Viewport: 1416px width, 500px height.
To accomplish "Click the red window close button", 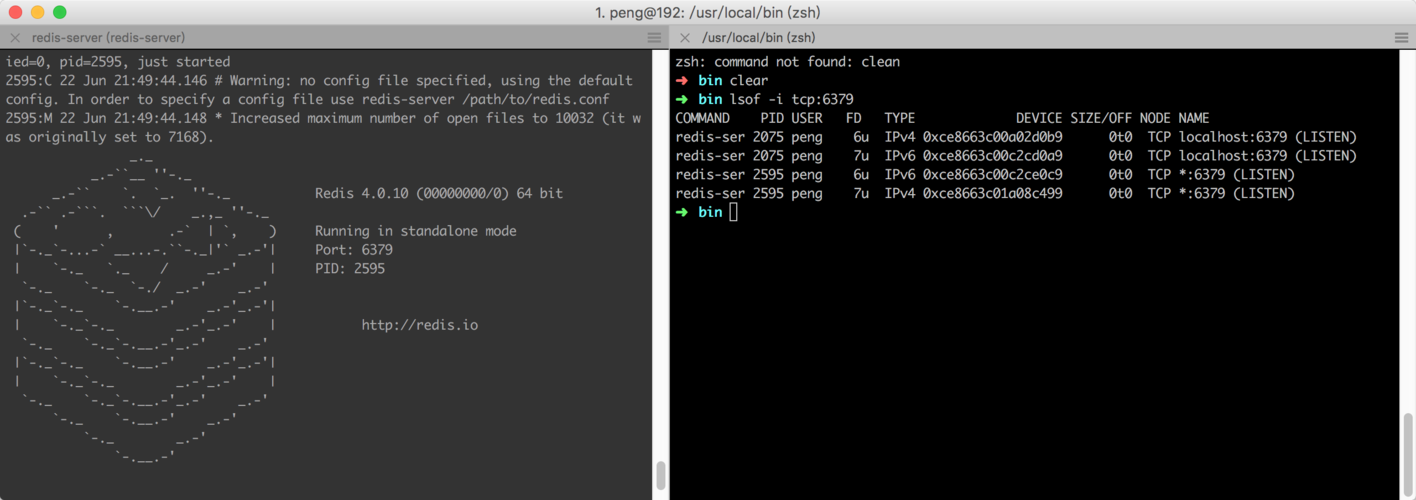I will [14, 12].
